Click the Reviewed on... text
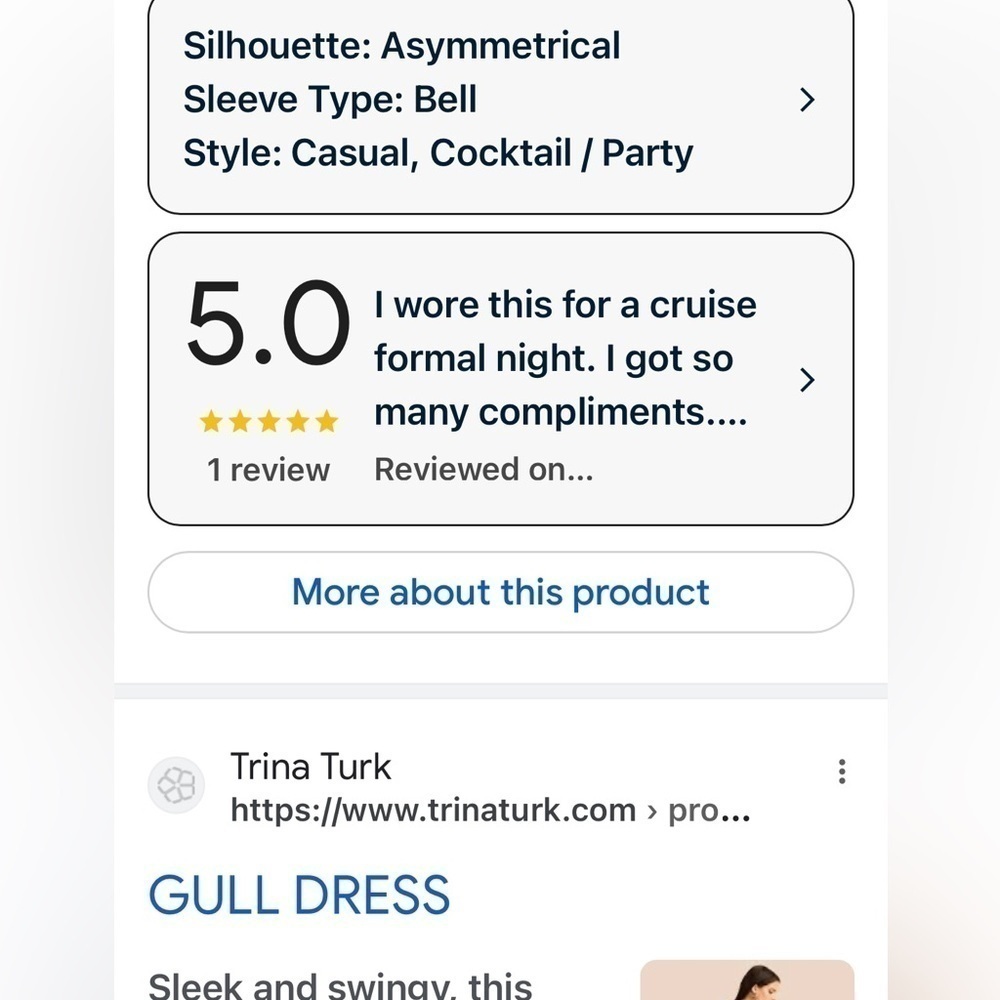Image resolution: width=1000 pixels, height=1000 pixels. pyautogui.click(x=484, y=469)
